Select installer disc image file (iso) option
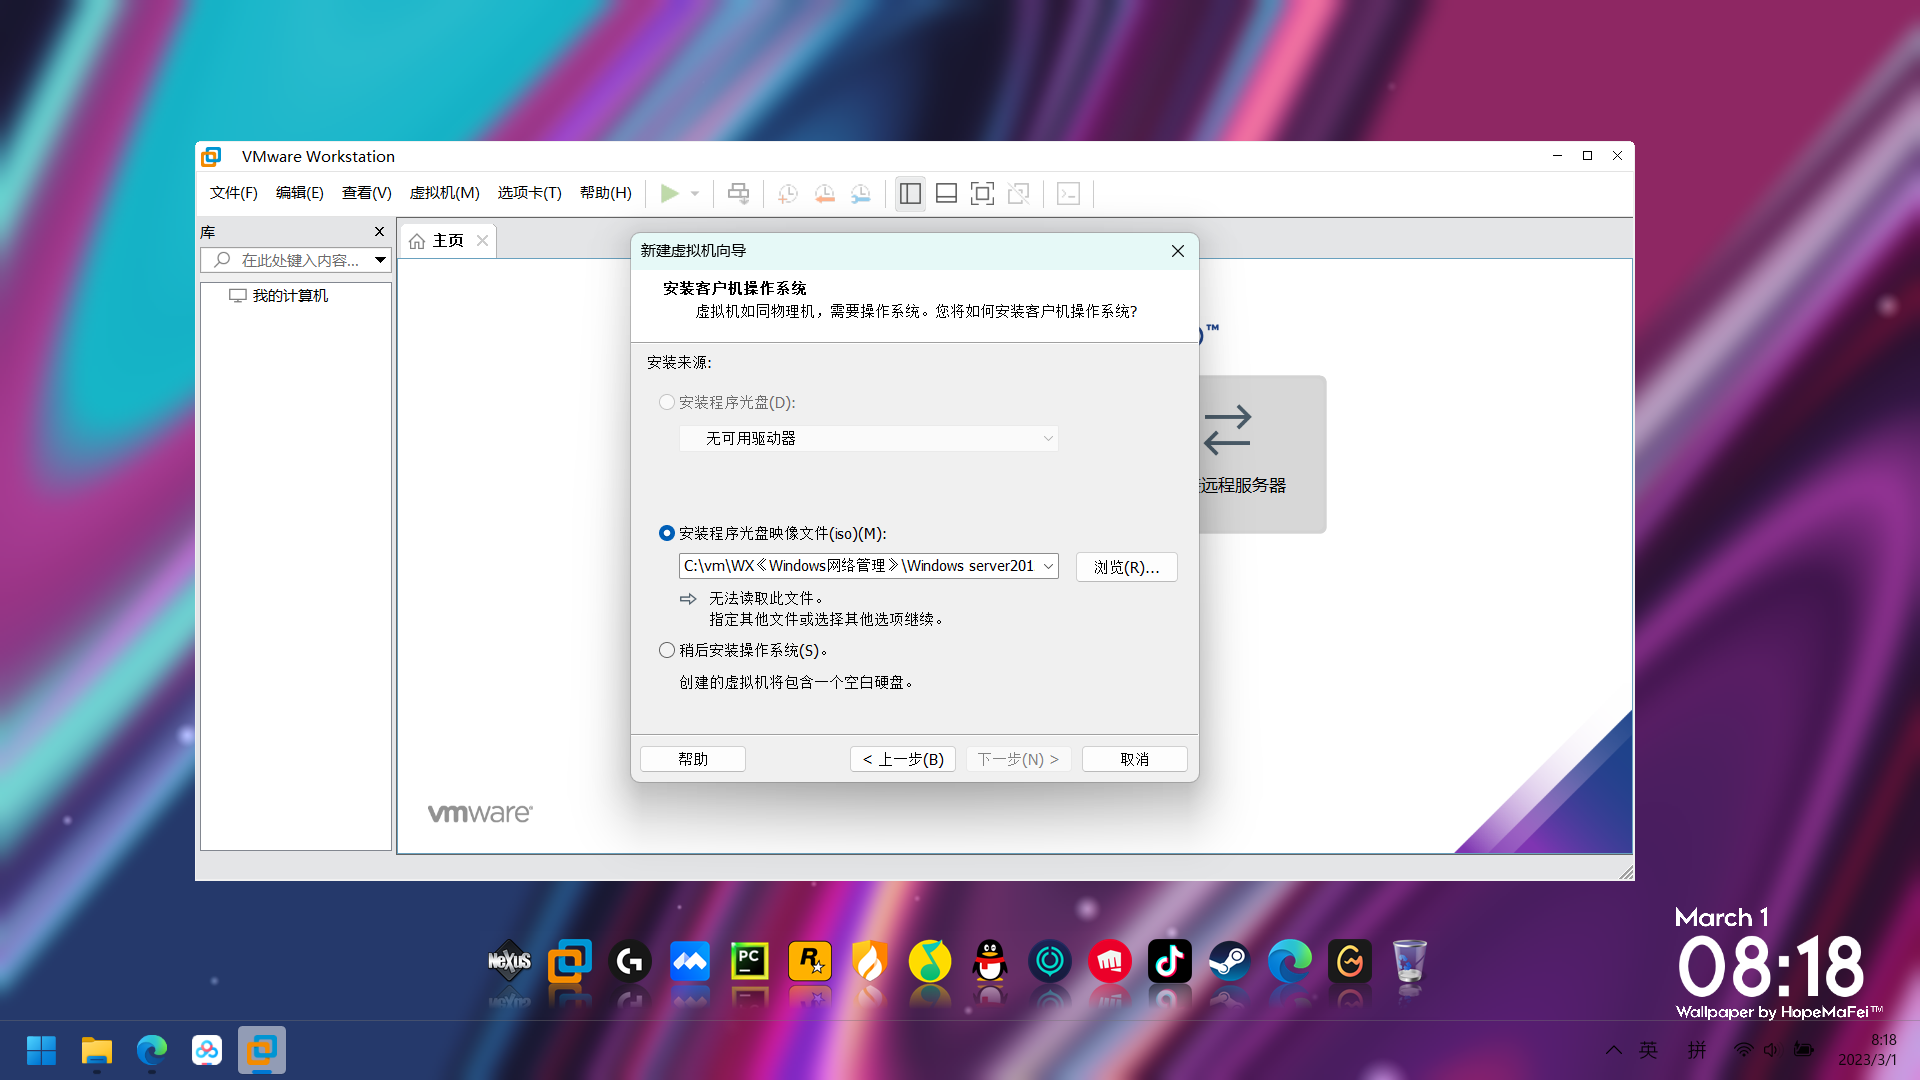This screenshot has width=1920, height=1080. point(667,533)
